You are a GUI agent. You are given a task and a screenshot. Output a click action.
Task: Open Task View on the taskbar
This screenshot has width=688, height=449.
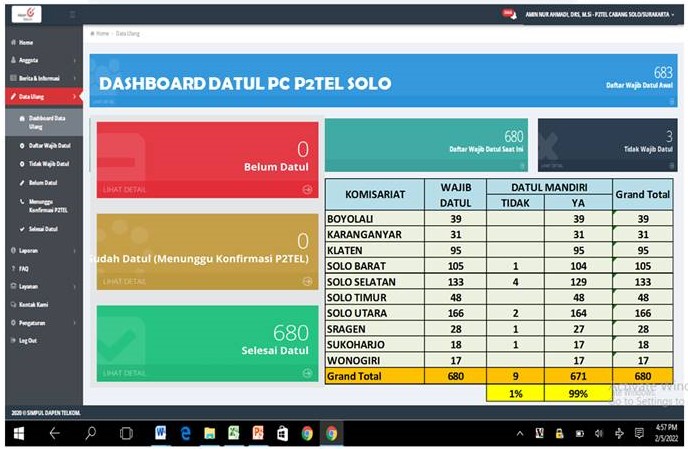126,434
